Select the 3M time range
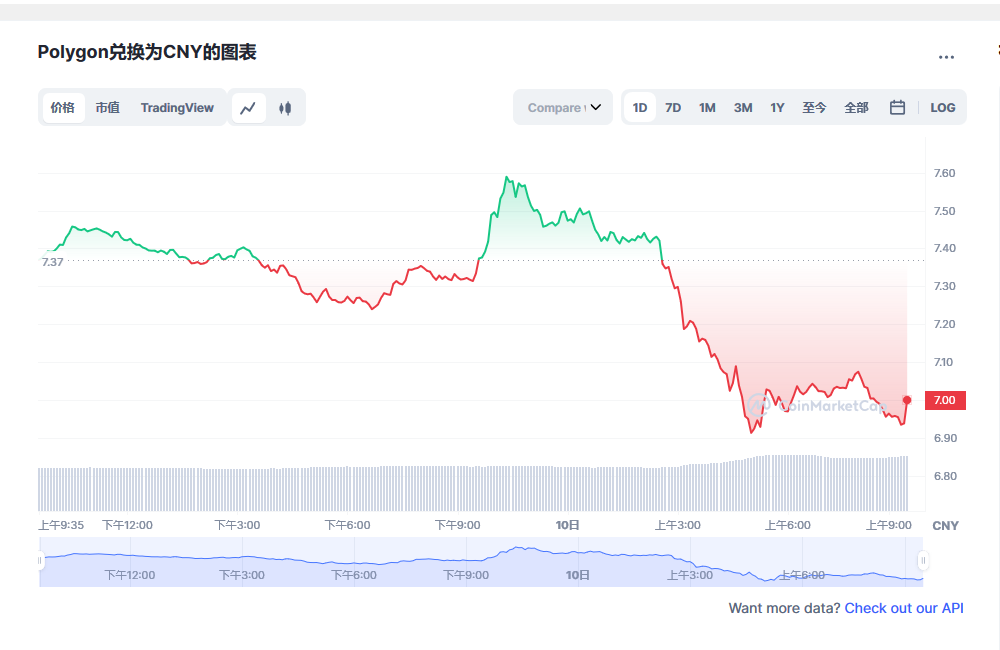This screenshot has height=650, width=1000. point(743,108)
